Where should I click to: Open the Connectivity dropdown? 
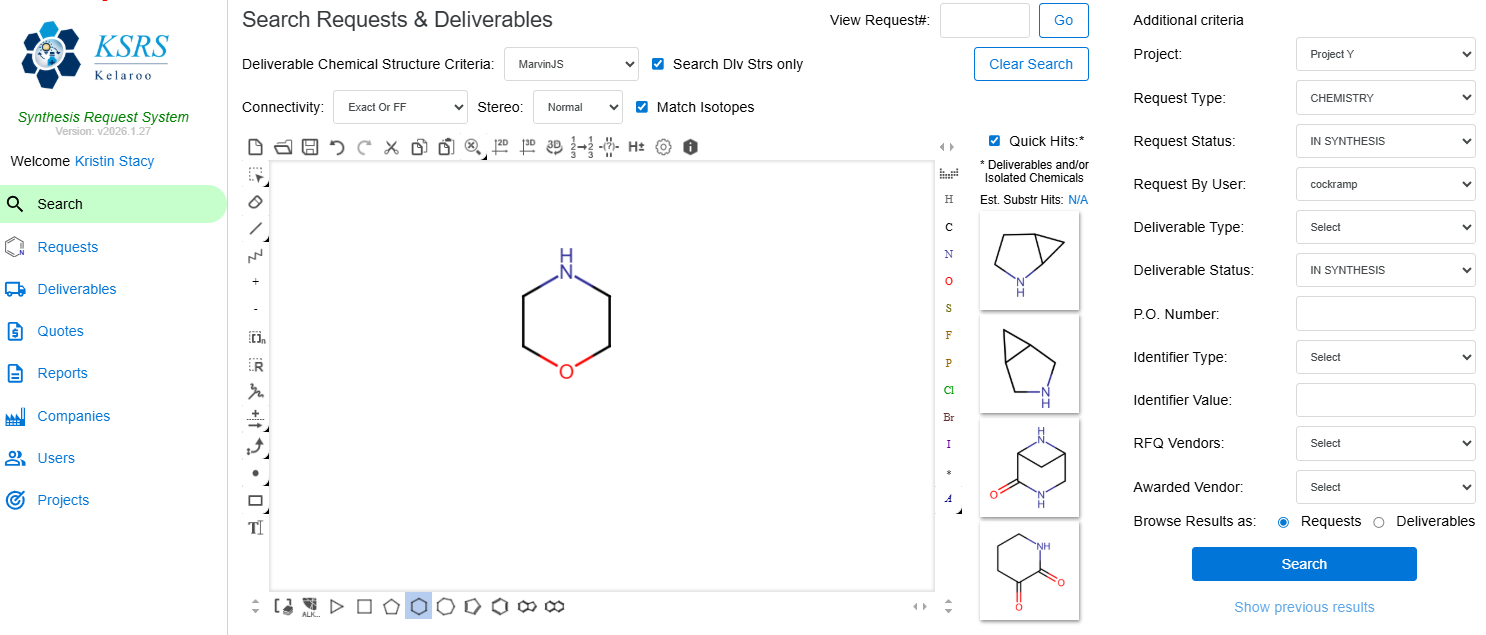pos(400,107)
